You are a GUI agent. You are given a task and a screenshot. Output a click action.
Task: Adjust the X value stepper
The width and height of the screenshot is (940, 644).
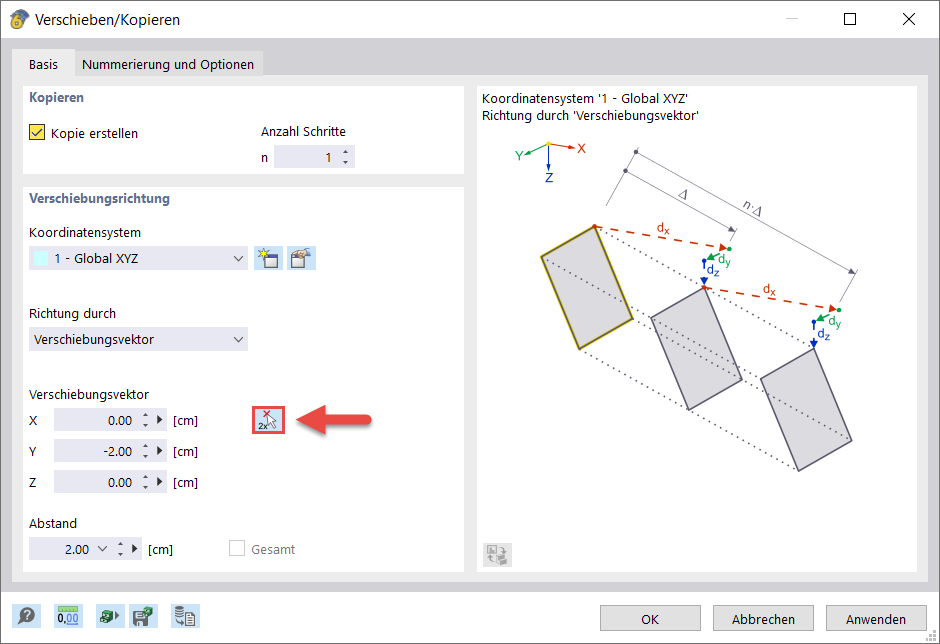tap(146, 420)
